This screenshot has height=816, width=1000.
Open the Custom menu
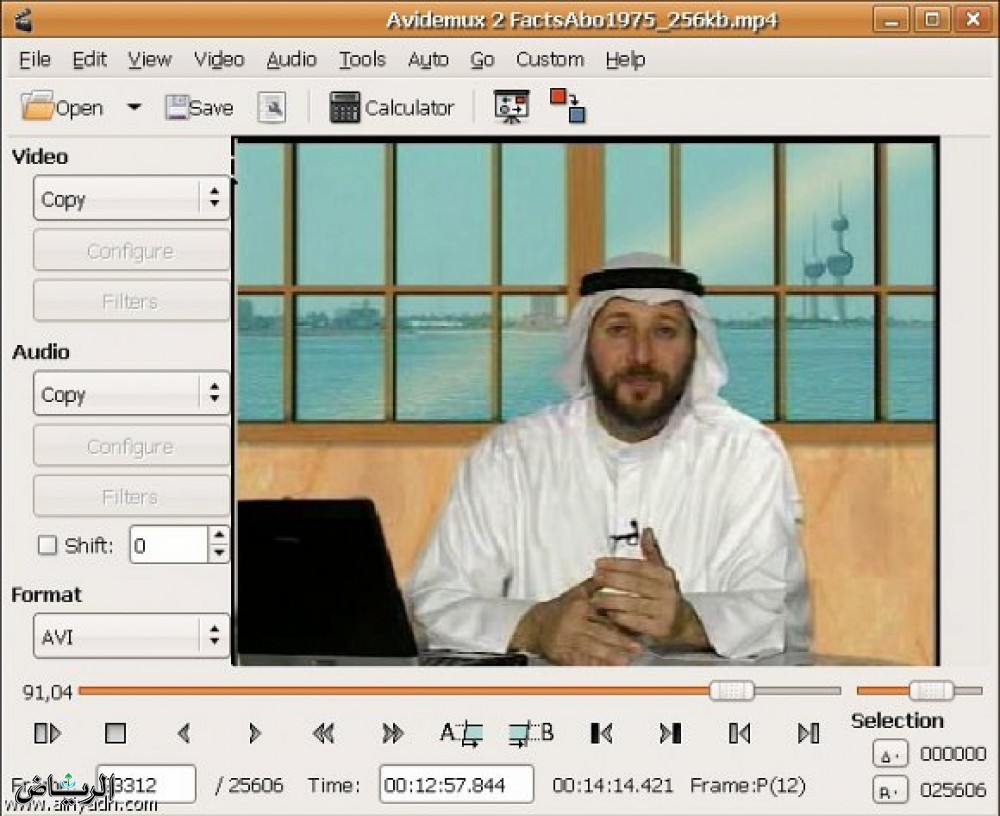(550, 59)
